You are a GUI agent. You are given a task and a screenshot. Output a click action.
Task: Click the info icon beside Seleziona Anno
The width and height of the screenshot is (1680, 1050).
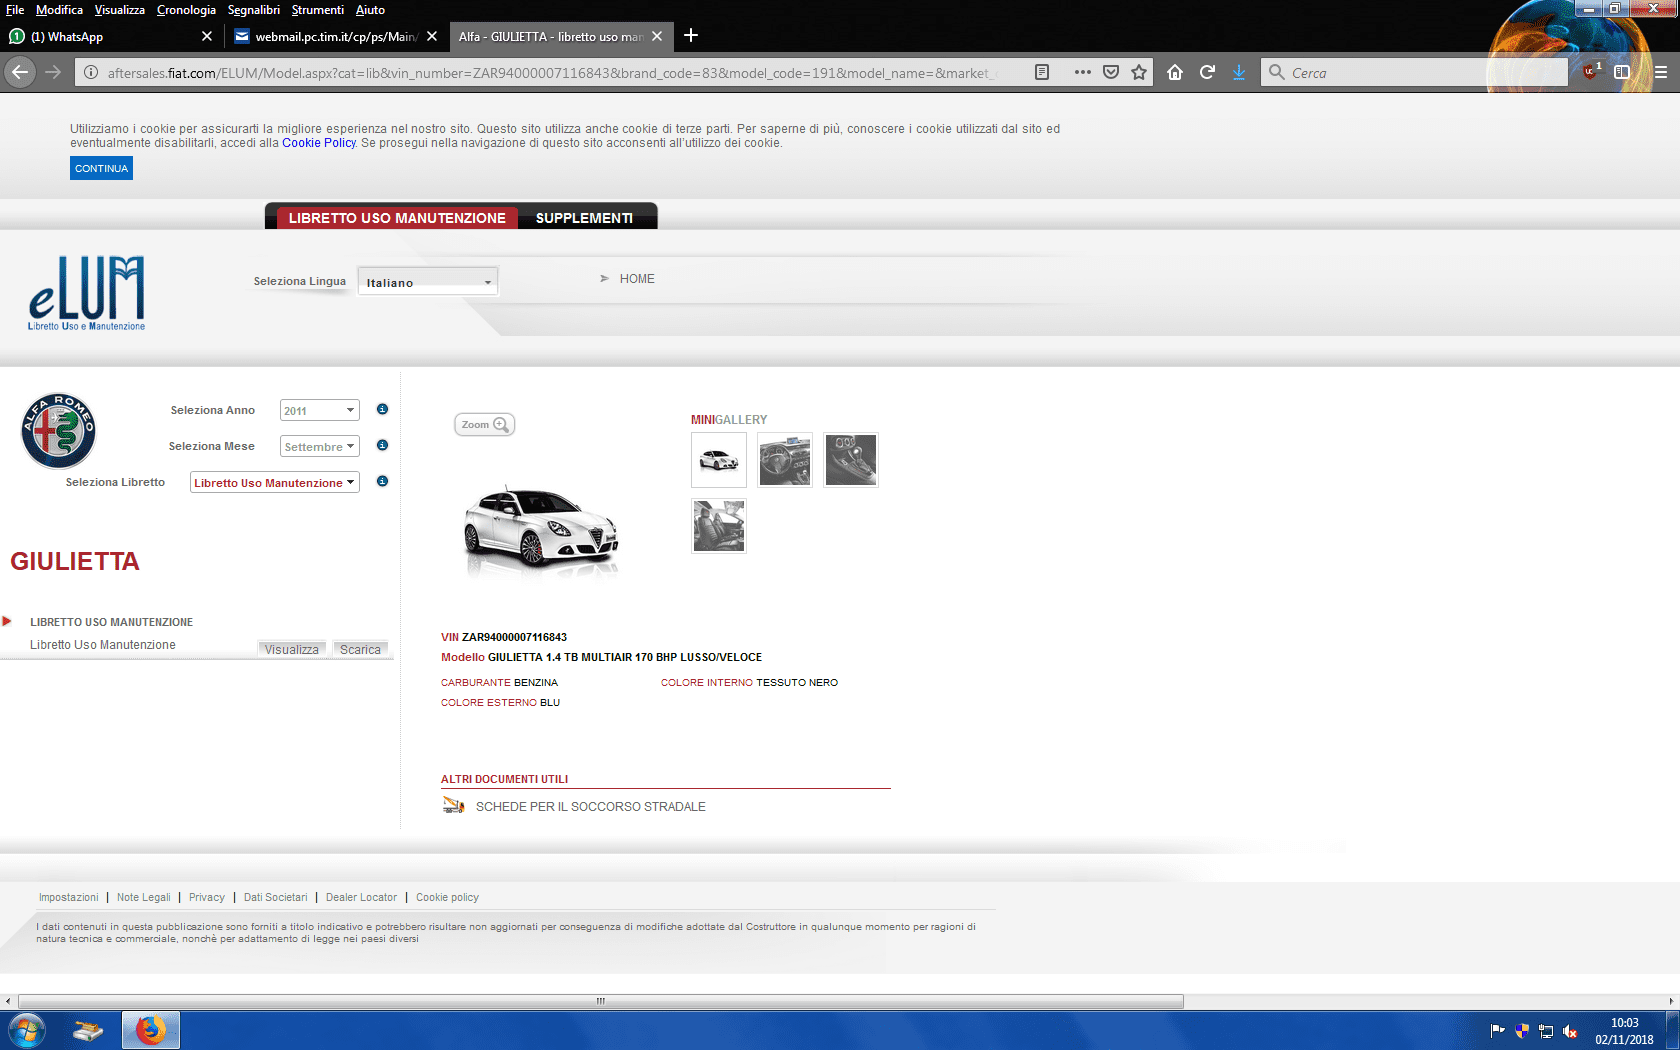pos(382,410)
